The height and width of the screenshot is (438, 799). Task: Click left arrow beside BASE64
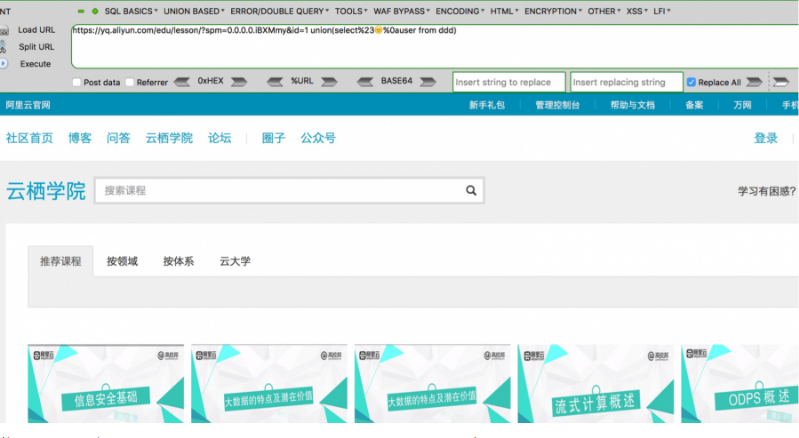click(x=365, y=81)
